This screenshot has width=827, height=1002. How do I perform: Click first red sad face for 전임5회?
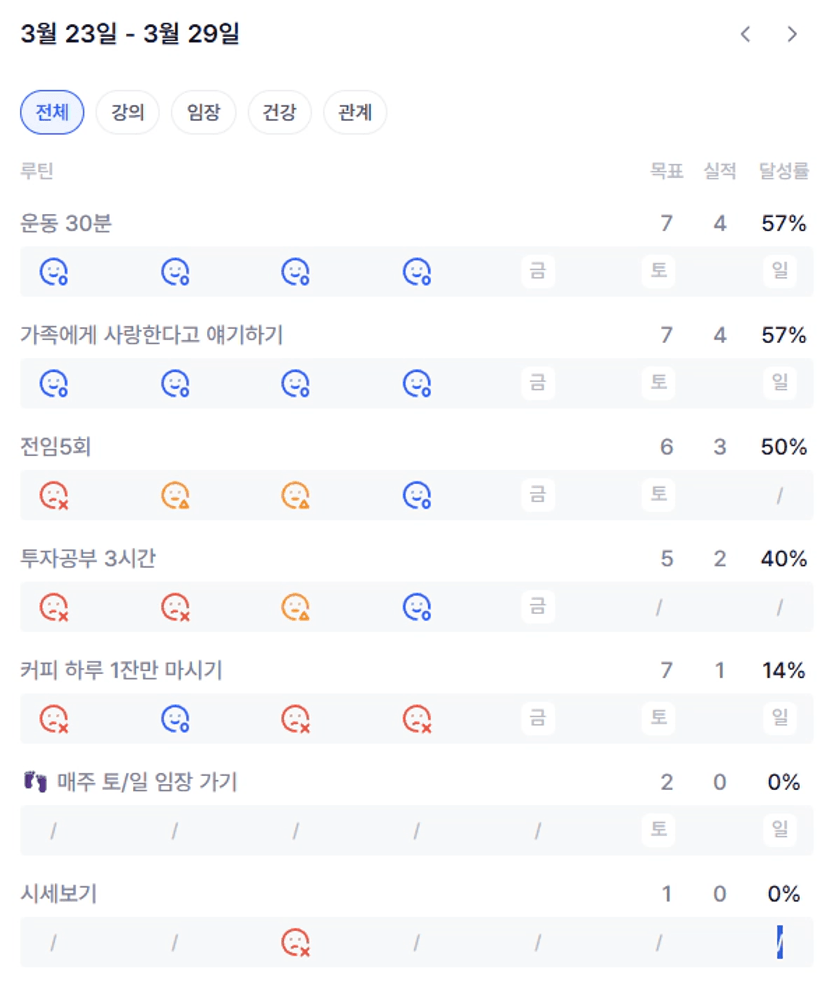point(53,495)
